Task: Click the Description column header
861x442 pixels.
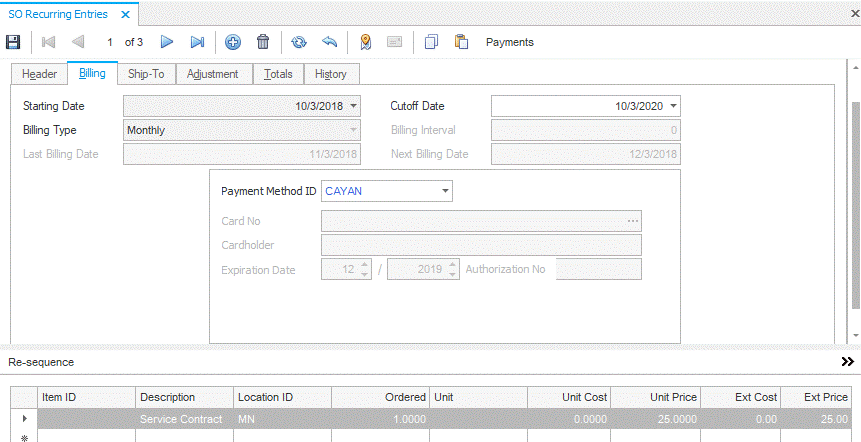Action: click(x=184, y=397)
